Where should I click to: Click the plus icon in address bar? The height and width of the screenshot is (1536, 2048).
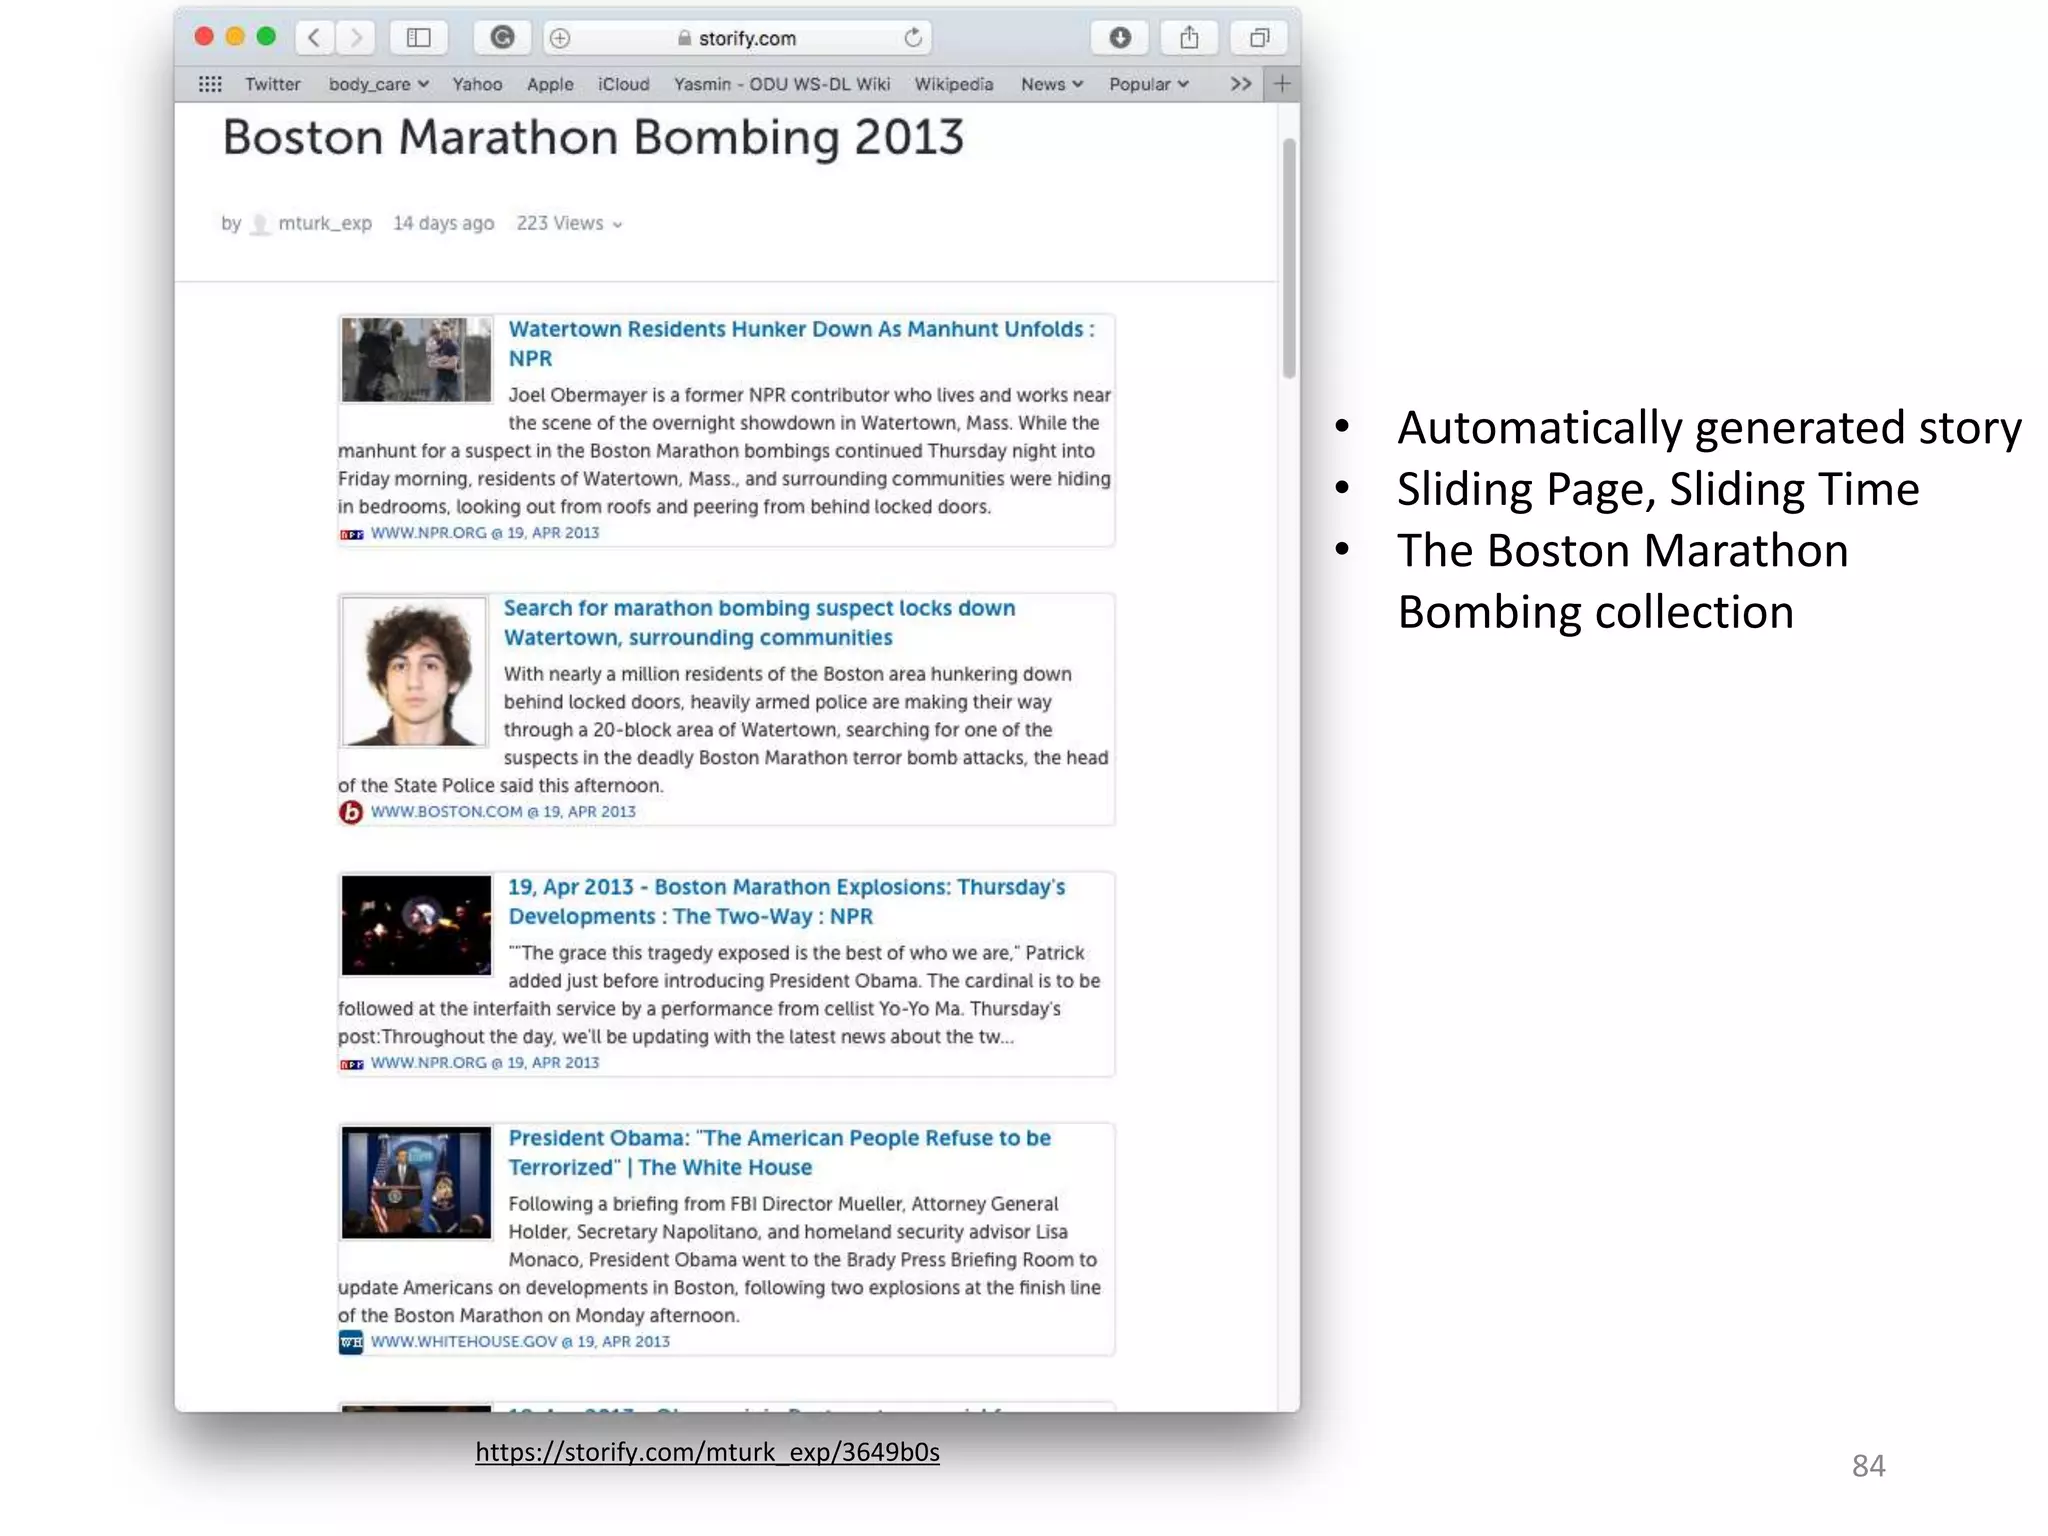pyautogui.click(x=561, y=38)
